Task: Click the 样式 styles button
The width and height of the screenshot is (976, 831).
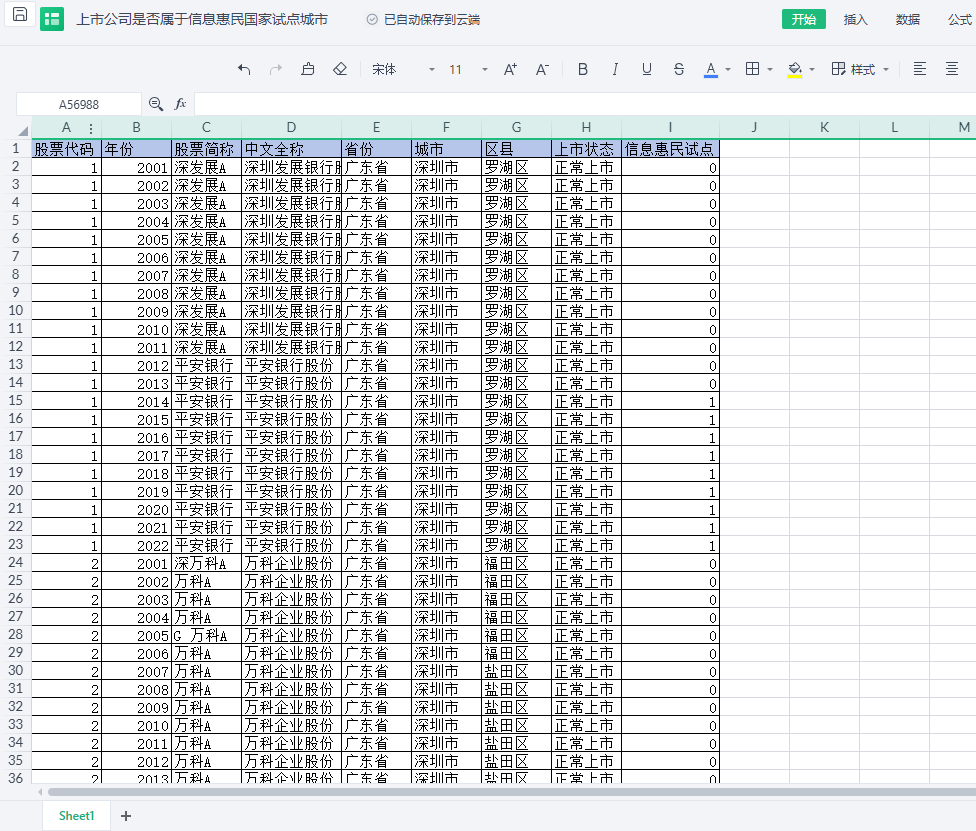Action: pyautogui.click(x=860, y=69)
